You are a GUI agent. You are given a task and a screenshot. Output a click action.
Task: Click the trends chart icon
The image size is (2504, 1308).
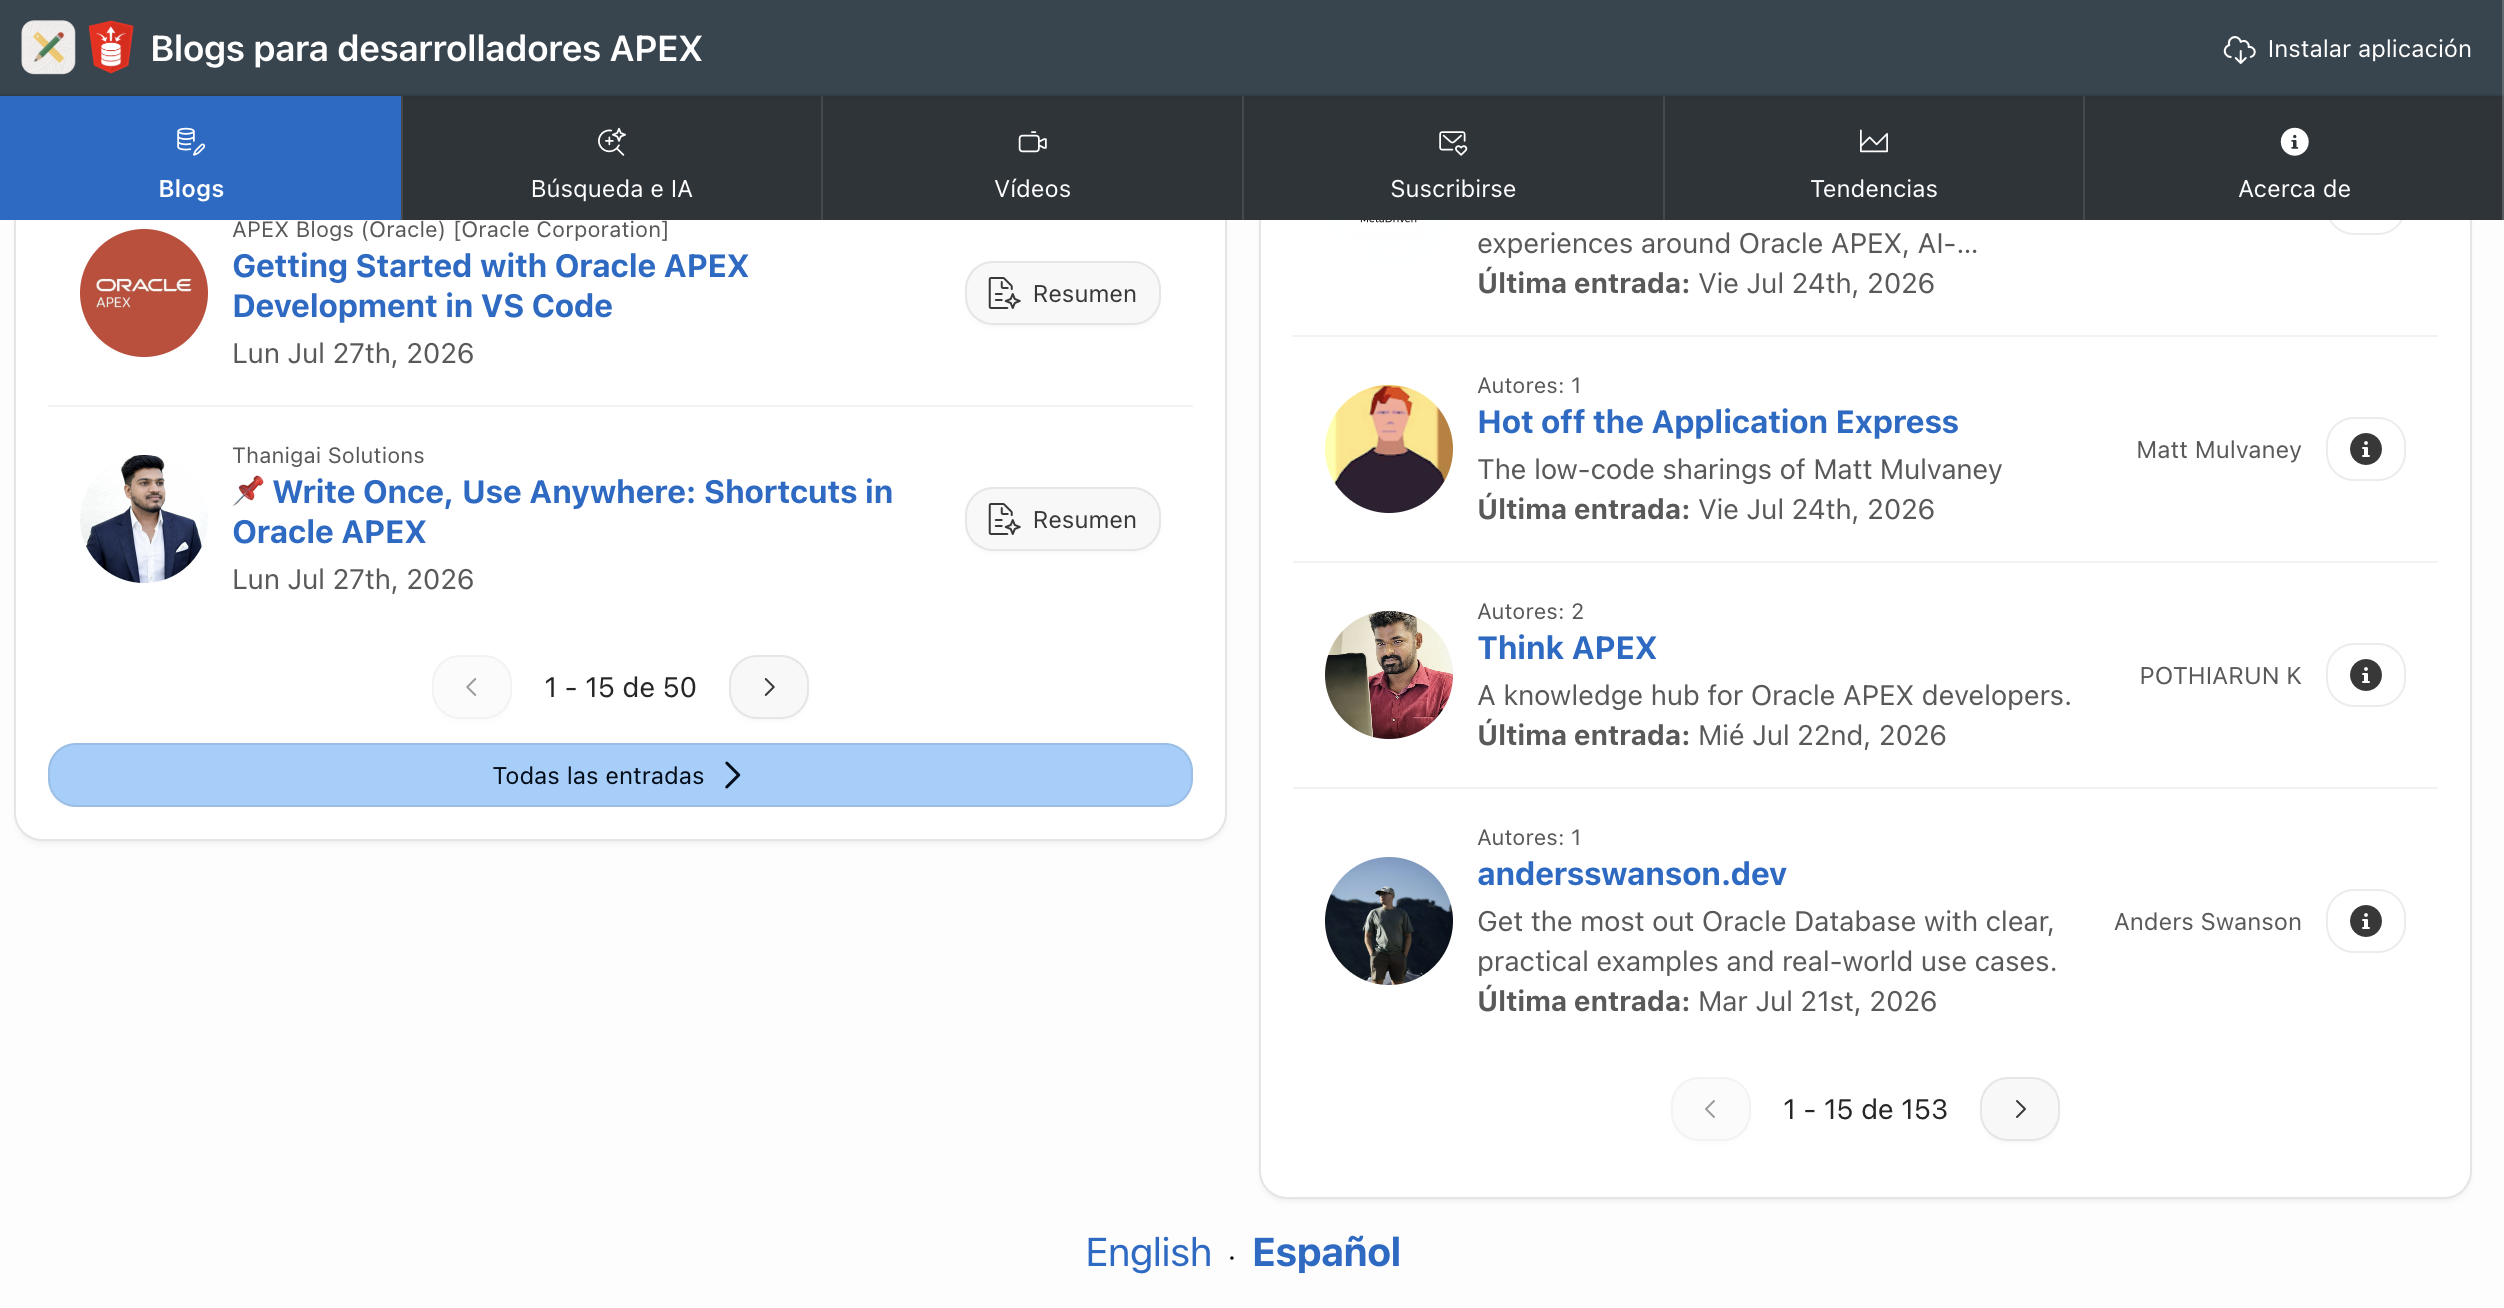pyautogui.click(x=1873, y=141)
